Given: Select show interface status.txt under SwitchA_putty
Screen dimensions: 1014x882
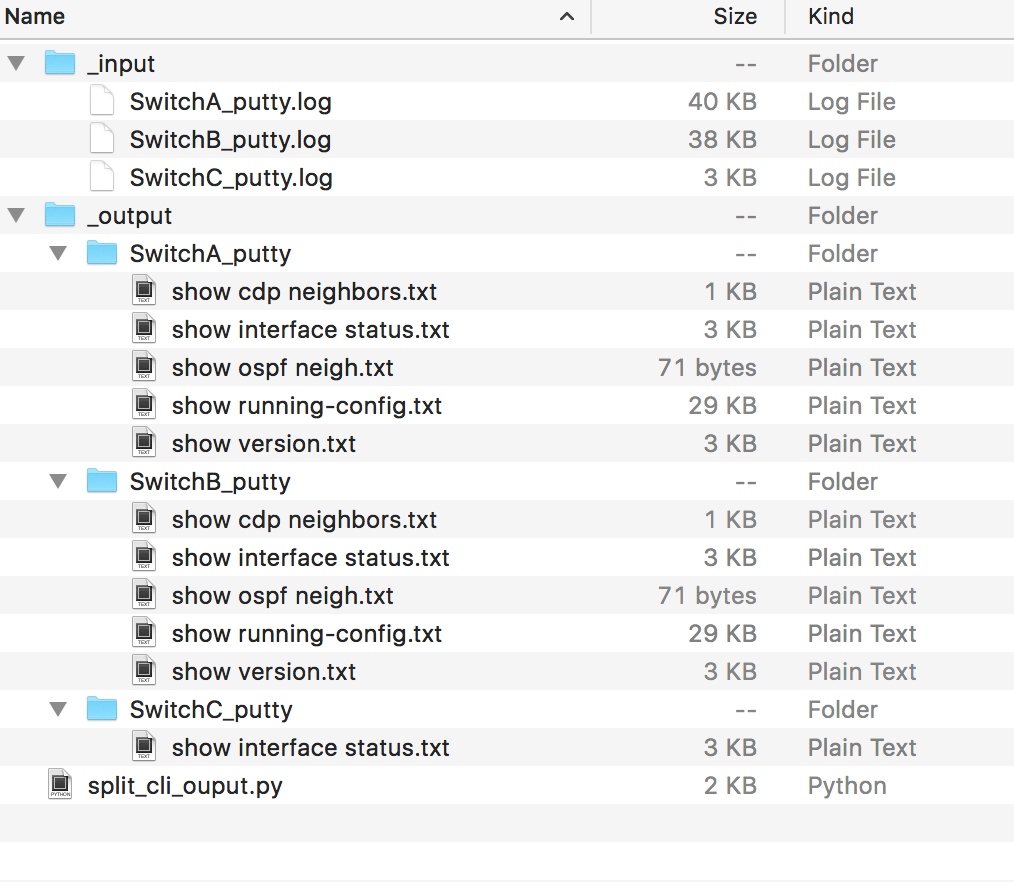Looking at the screenshot, I should [310, 330].
